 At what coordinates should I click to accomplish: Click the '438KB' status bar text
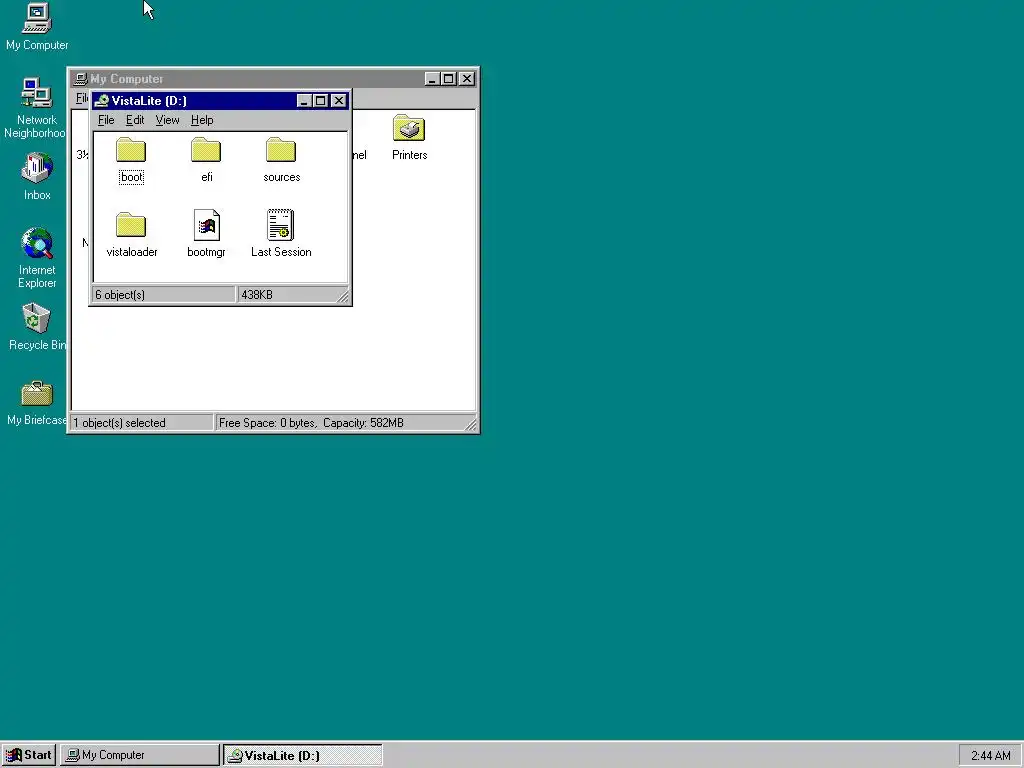pos(257,295)
